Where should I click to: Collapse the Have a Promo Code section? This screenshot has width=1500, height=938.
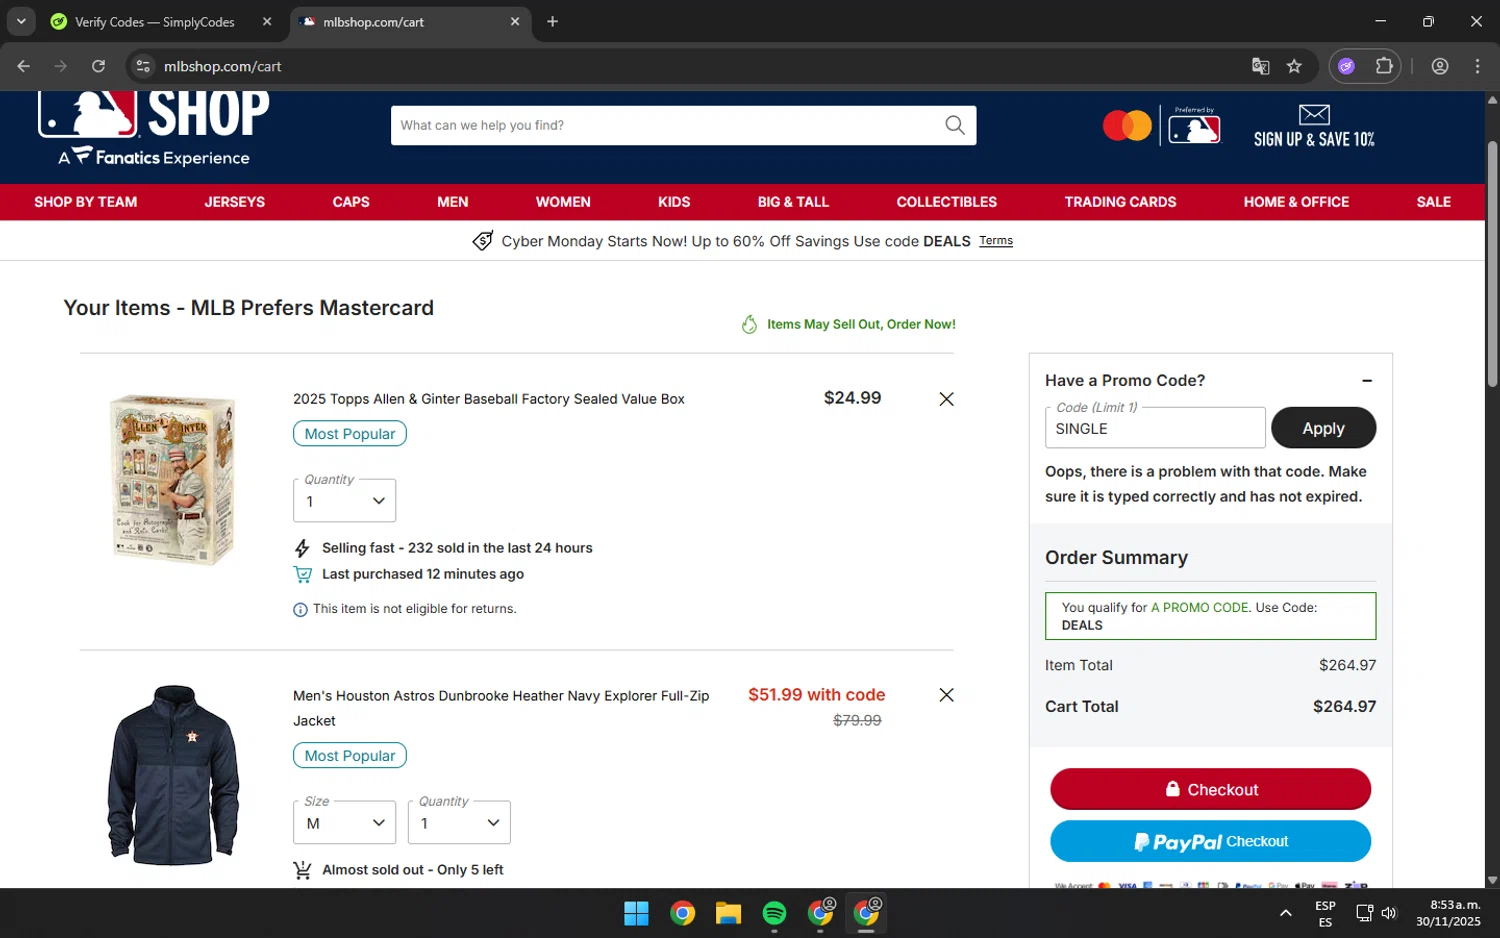pyautogui.click(x=1367, y=381)
